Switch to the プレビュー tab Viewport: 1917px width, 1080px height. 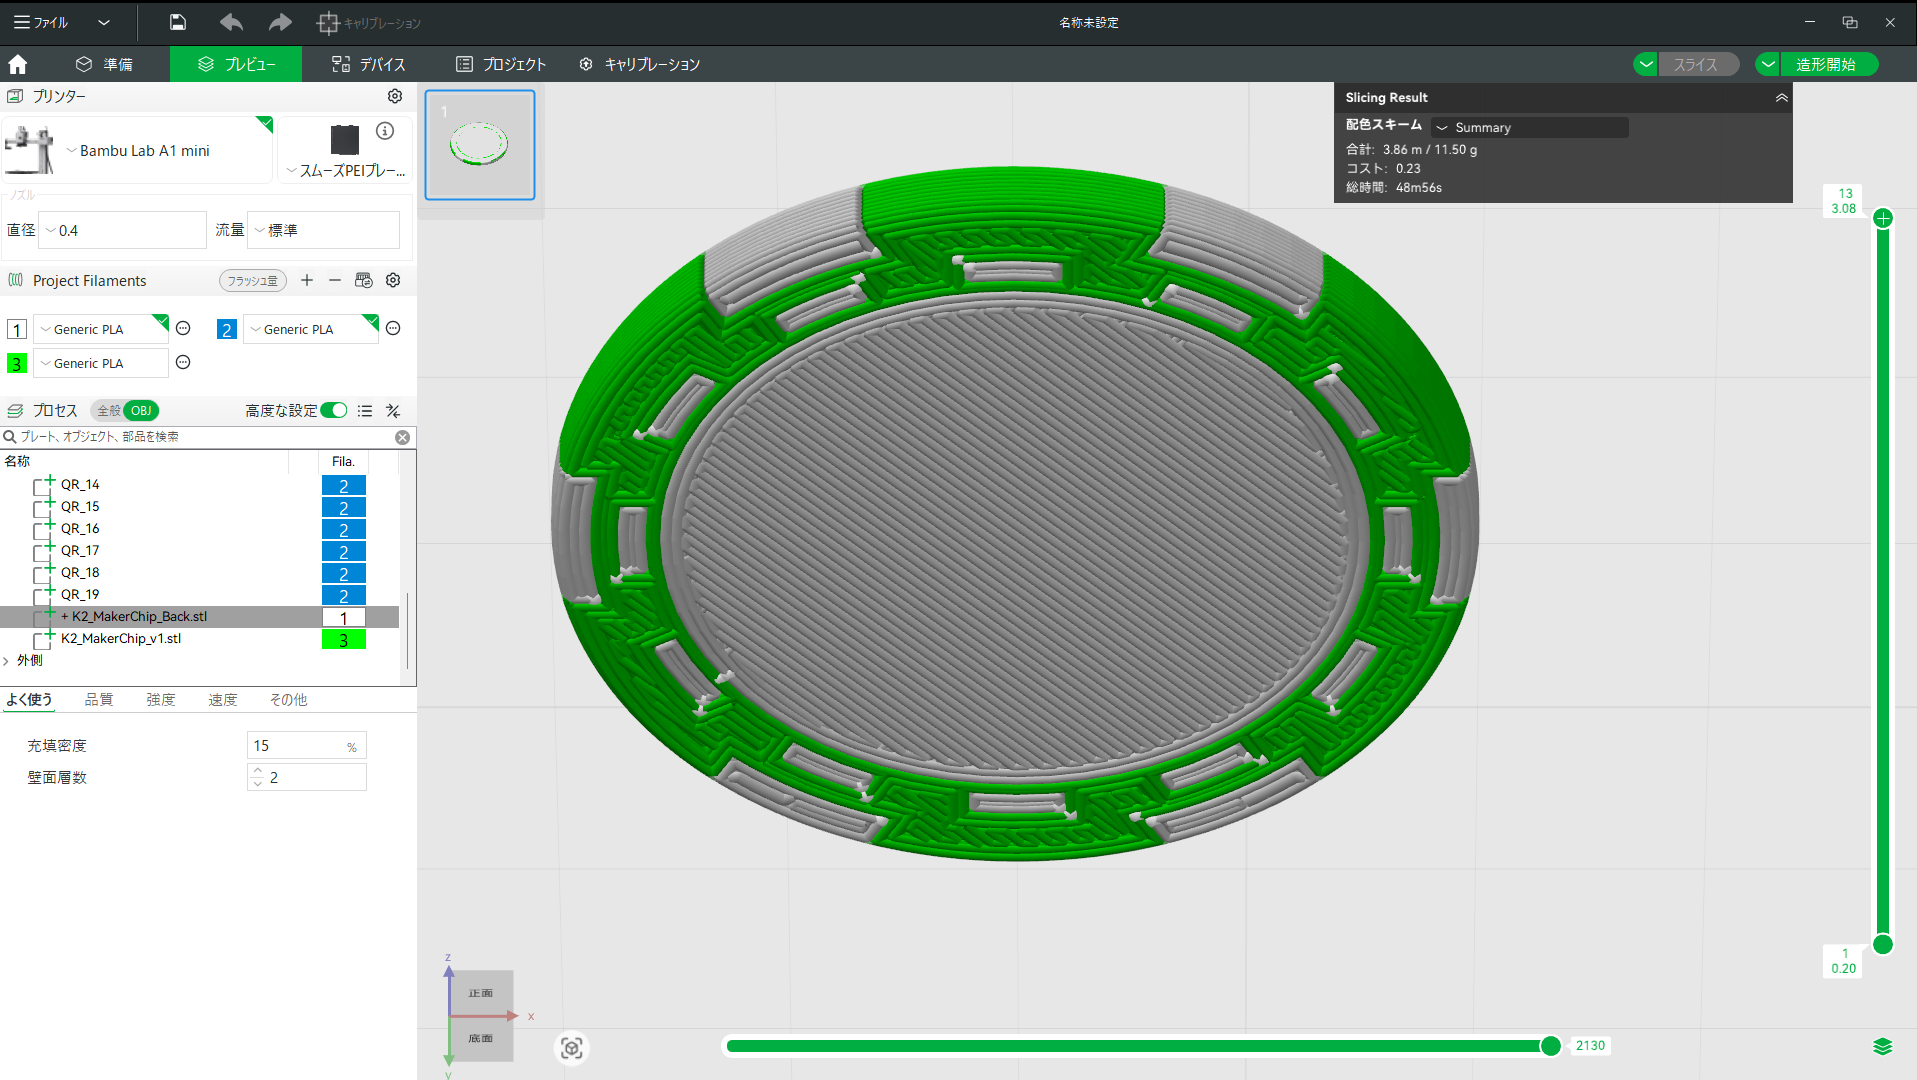(236, 64)
